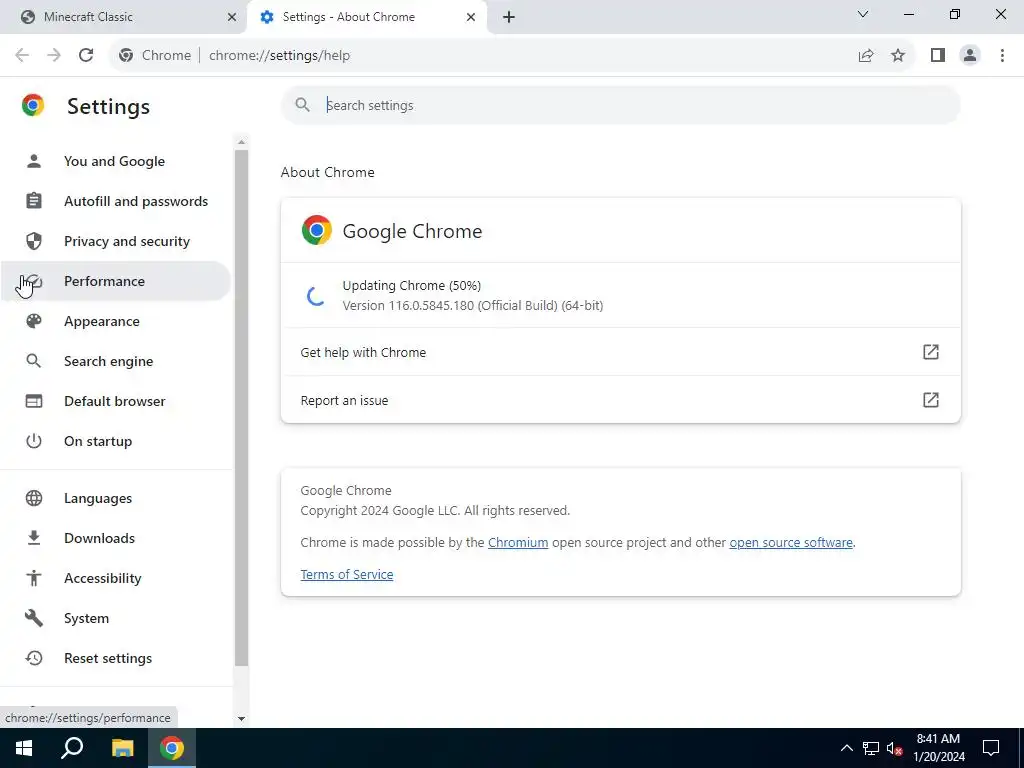Click the Downloads arrow icon

coord(33,537)
